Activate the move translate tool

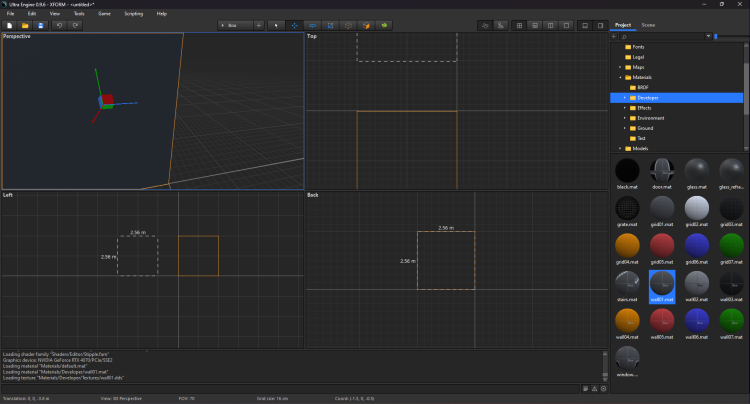click(294, 24)
